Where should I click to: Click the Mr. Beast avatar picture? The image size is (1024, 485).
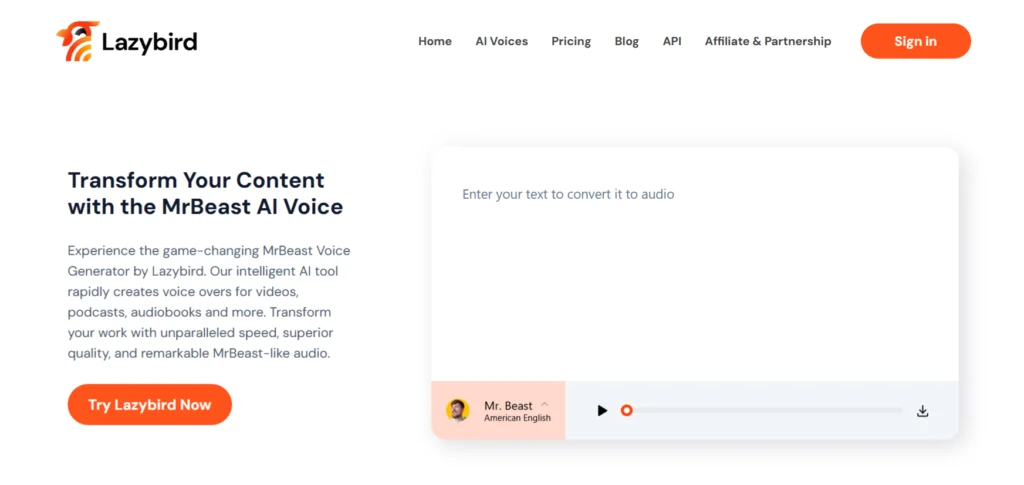458,410
